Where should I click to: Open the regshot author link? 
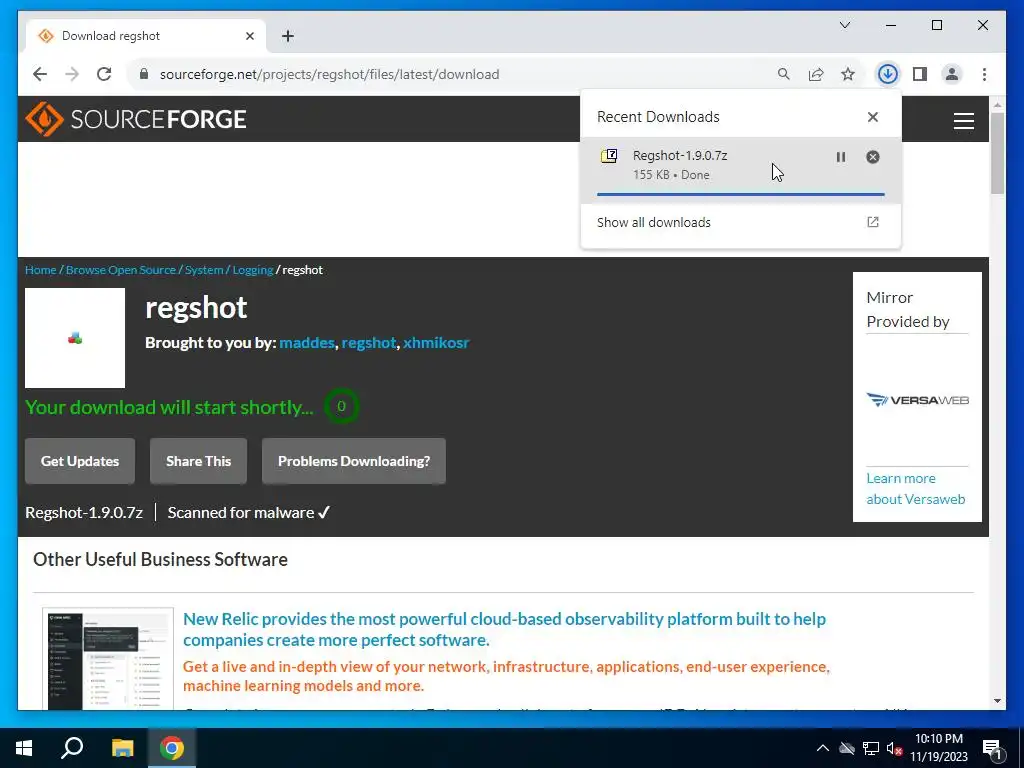click(x=369, y=343)
